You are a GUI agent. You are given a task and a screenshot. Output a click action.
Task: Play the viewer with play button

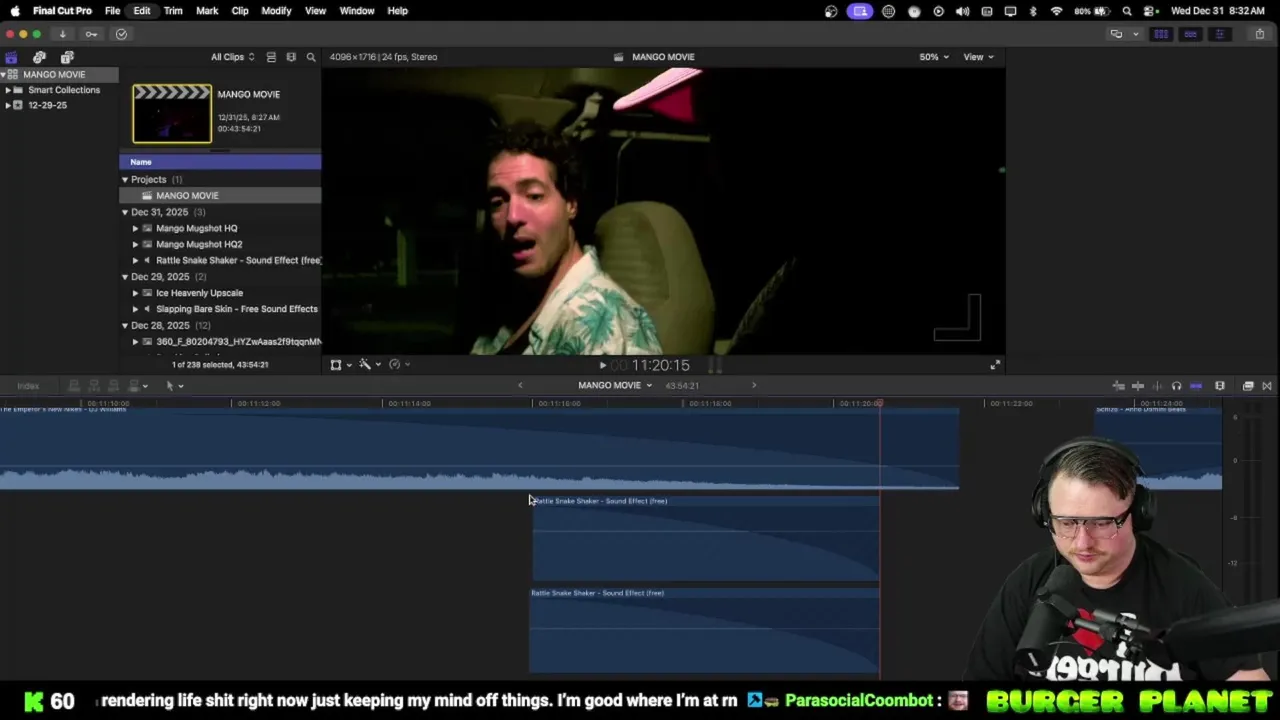pyautogui.click(x=602, y=366)
